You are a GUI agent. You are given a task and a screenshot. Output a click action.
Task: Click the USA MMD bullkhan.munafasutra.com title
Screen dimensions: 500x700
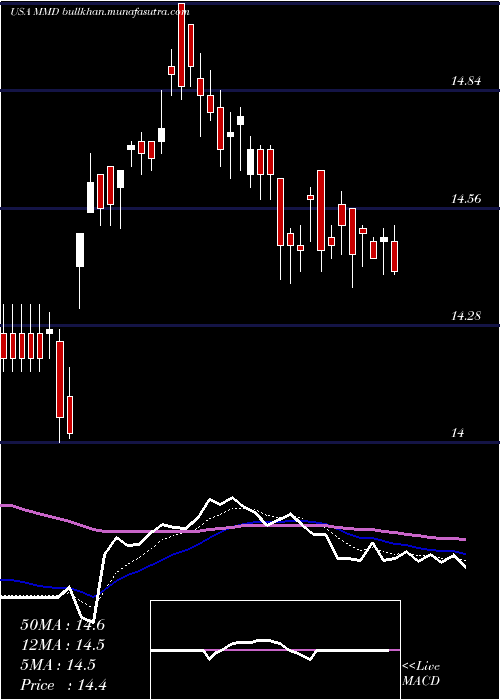(x=100, y=12)
